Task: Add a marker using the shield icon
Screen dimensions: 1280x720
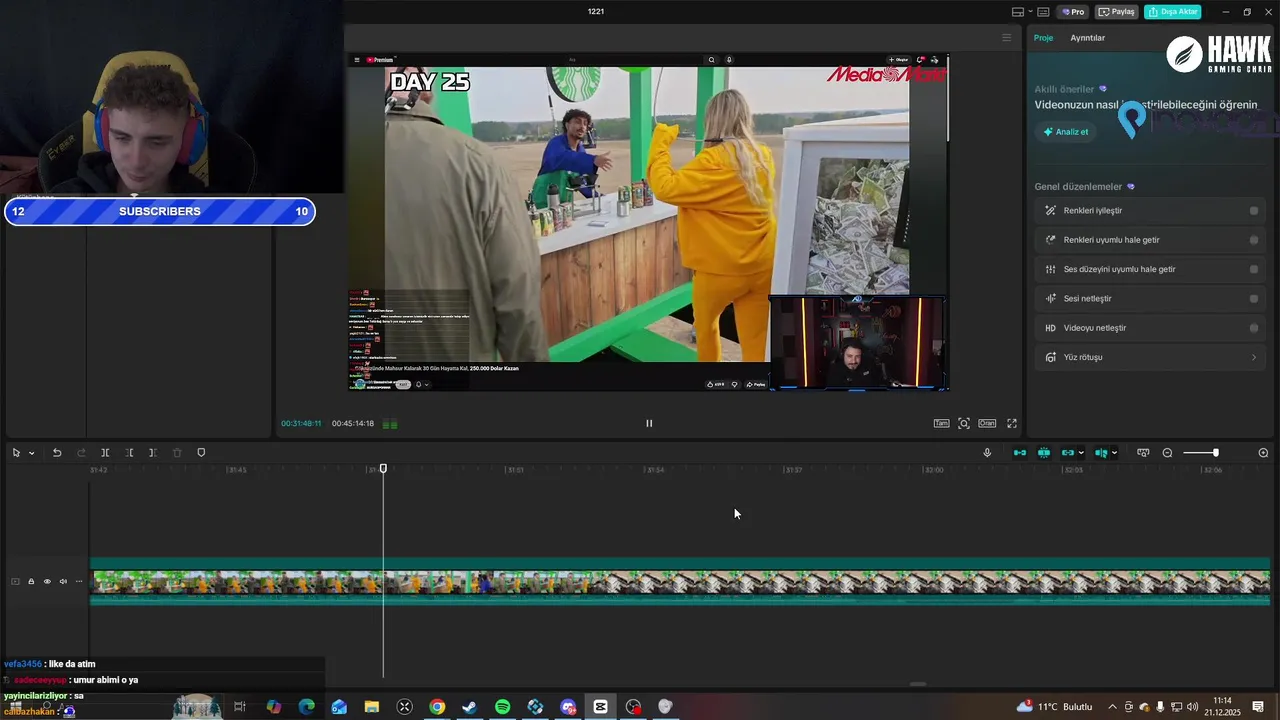Action: click(201, 453)
